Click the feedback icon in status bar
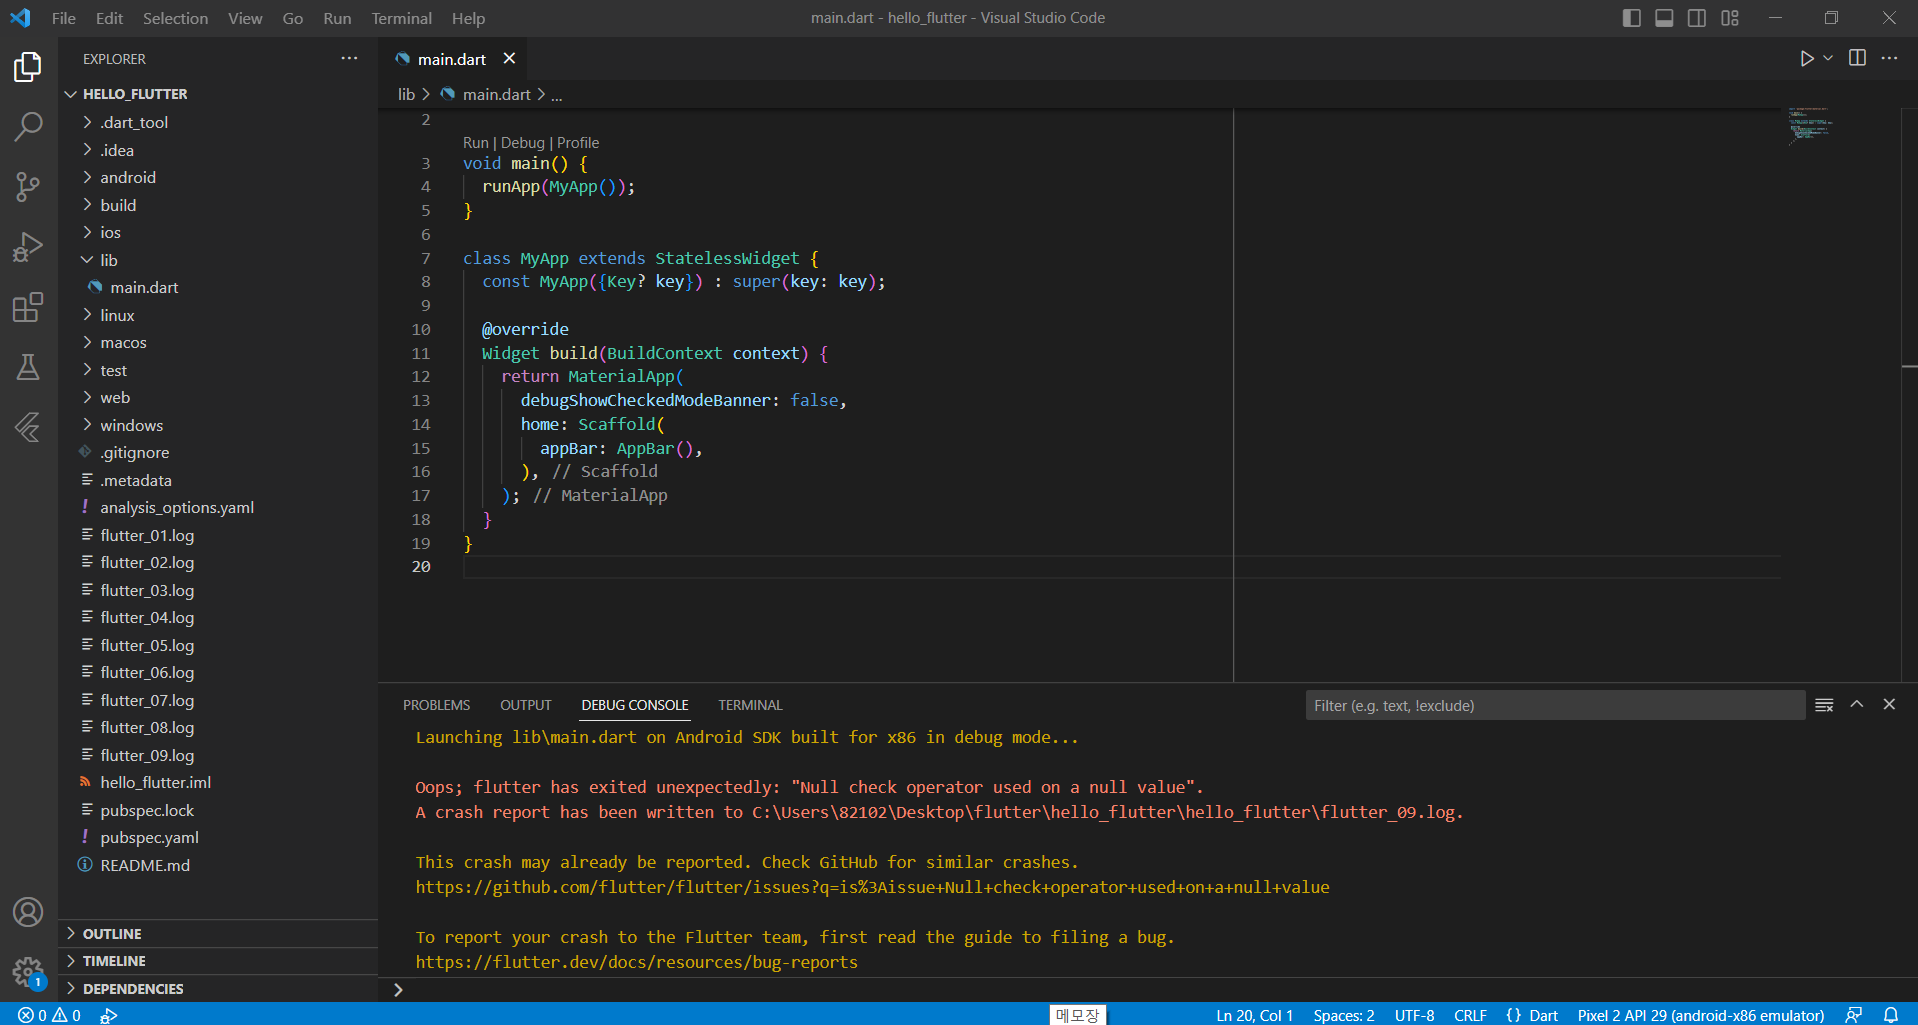 tap(1854, 1015)
